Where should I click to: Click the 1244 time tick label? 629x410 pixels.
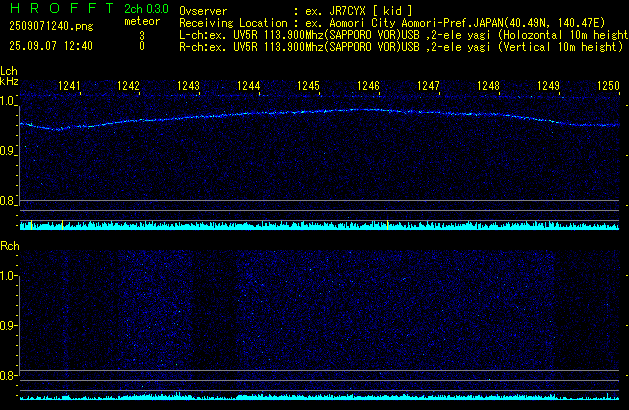(x=249, y=86)
